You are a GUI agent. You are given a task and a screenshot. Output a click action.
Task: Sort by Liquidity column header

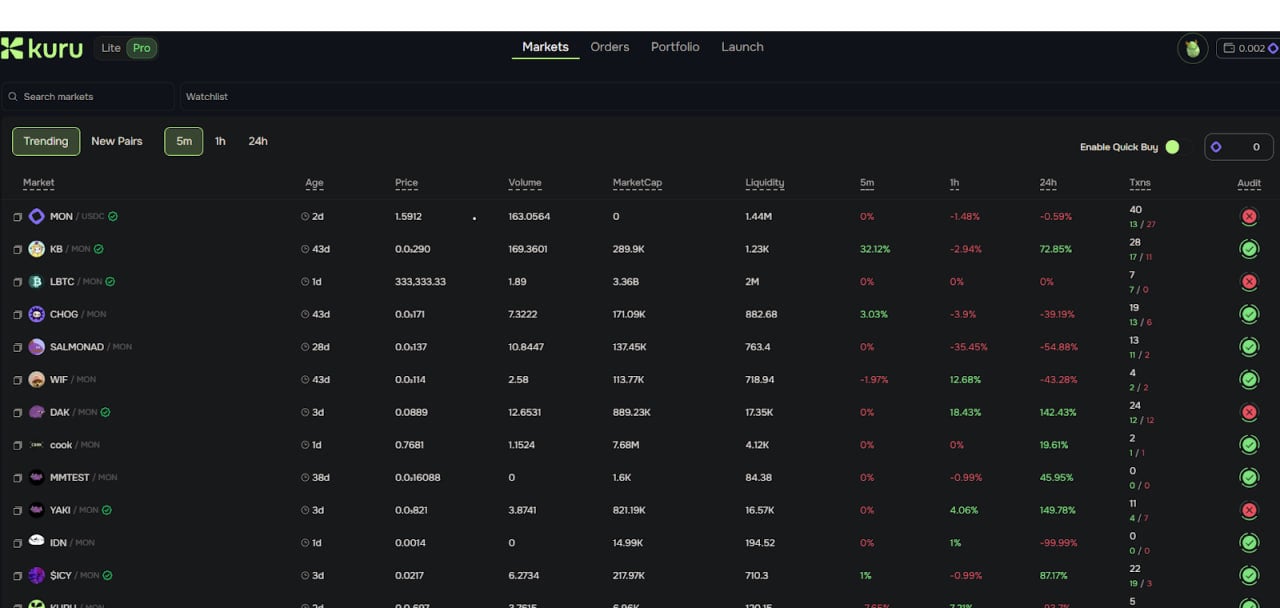[x=765, y=183]
